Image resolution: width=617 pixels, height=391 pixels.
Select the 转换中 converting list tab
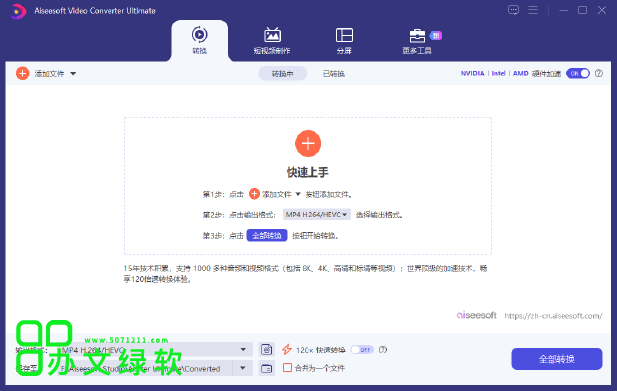pyautogui.click(x=282, y=74)
